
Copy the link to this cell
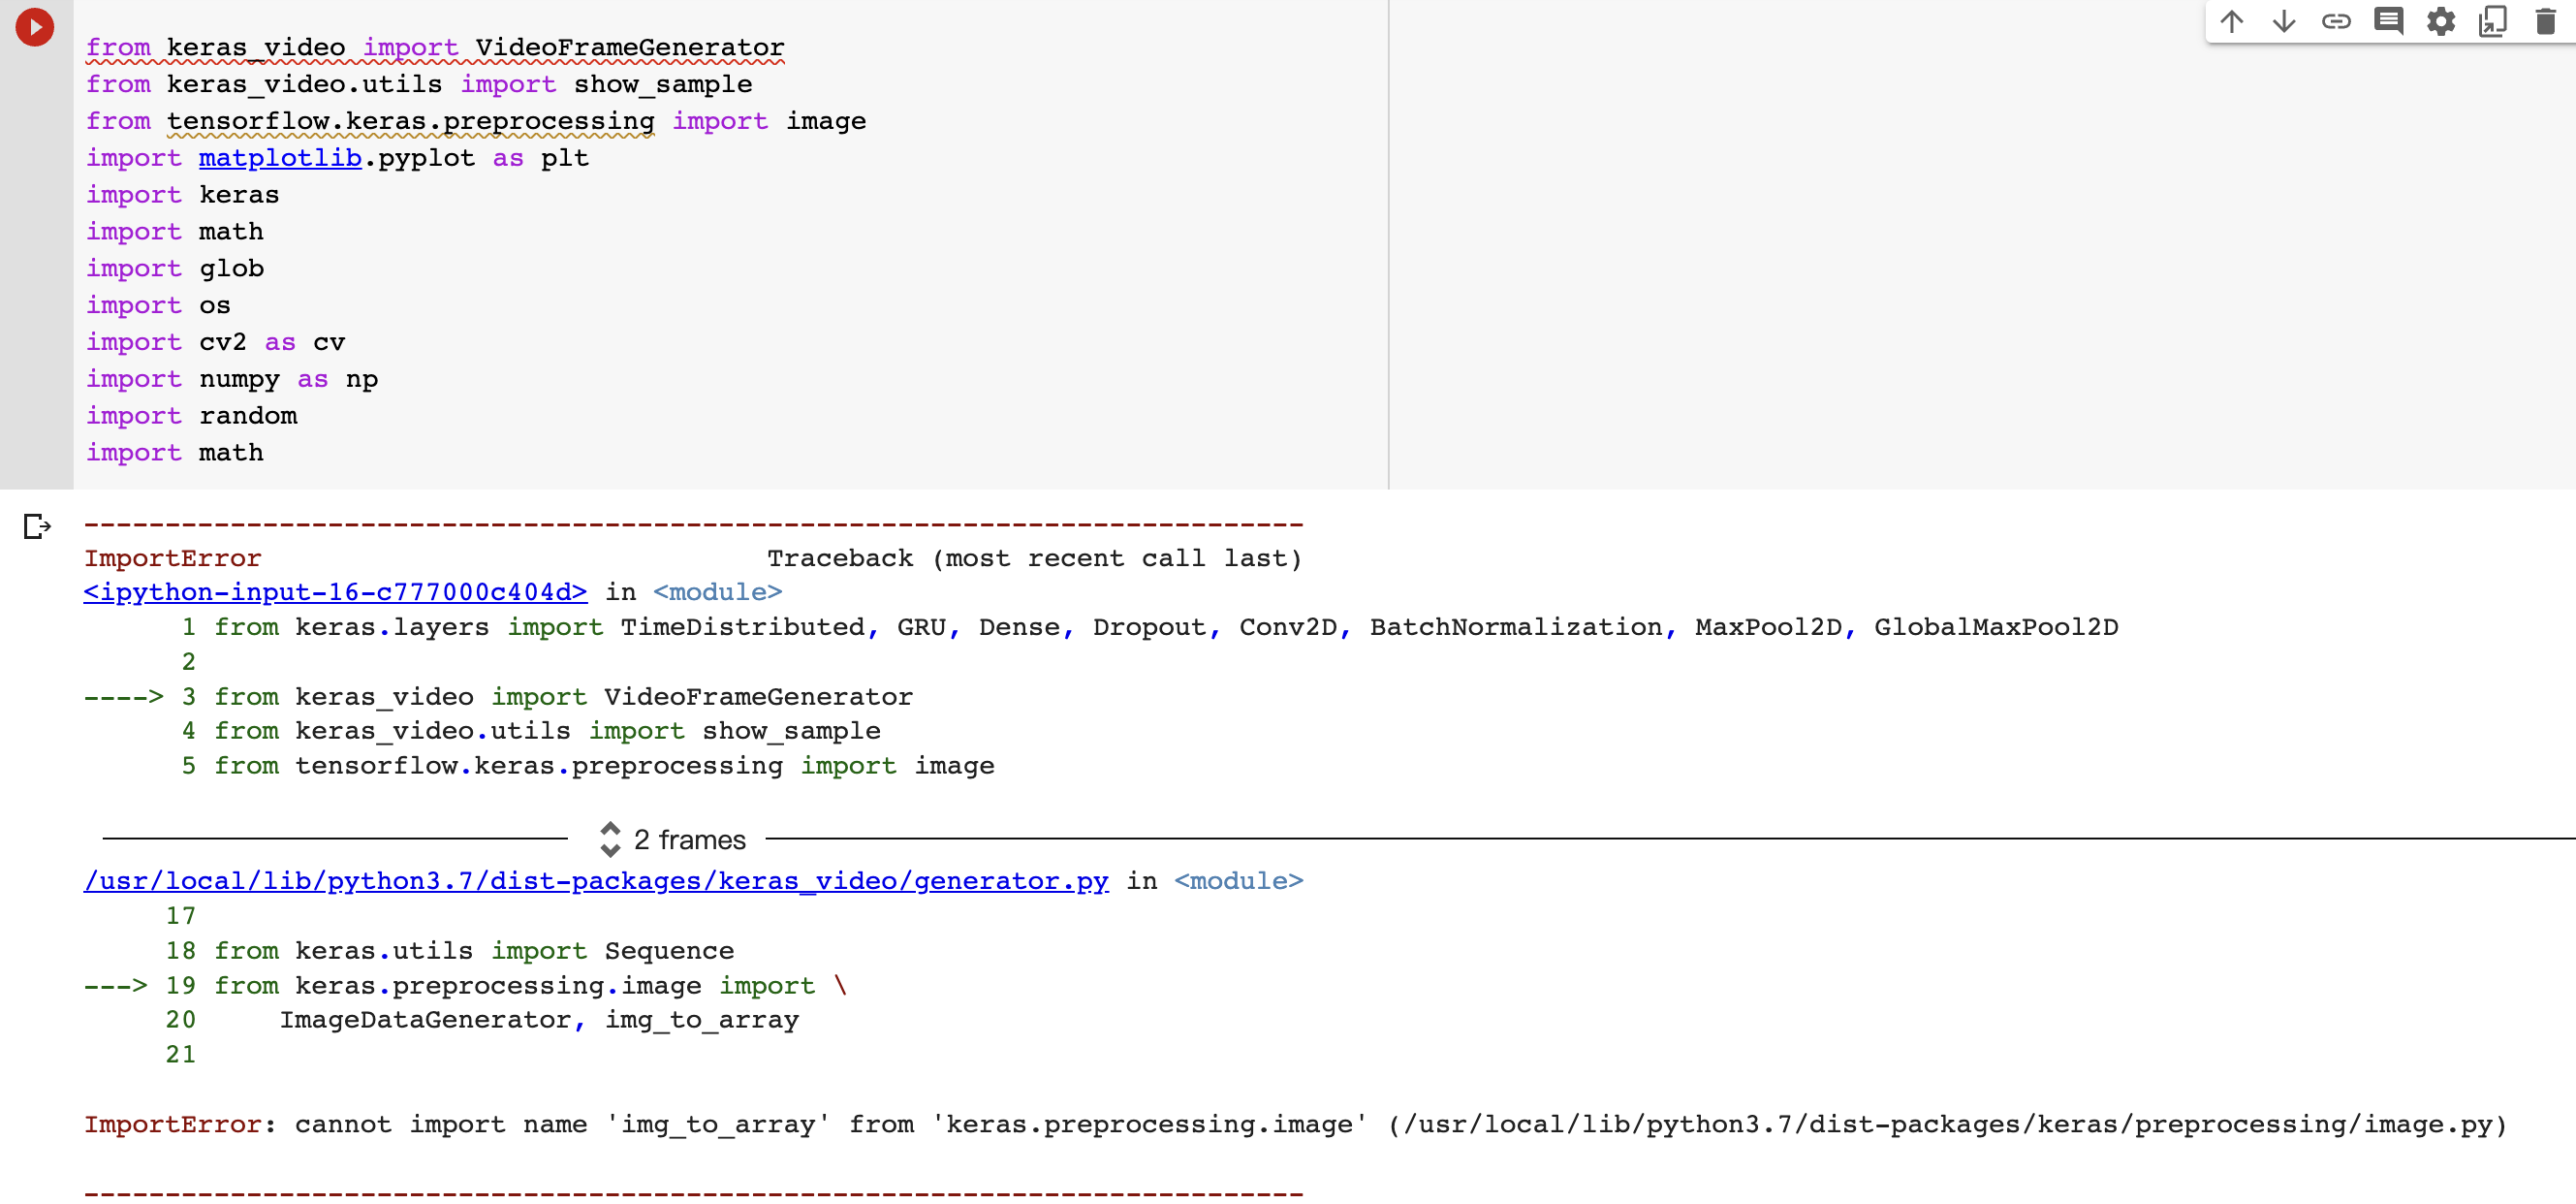pos(2337,21)
